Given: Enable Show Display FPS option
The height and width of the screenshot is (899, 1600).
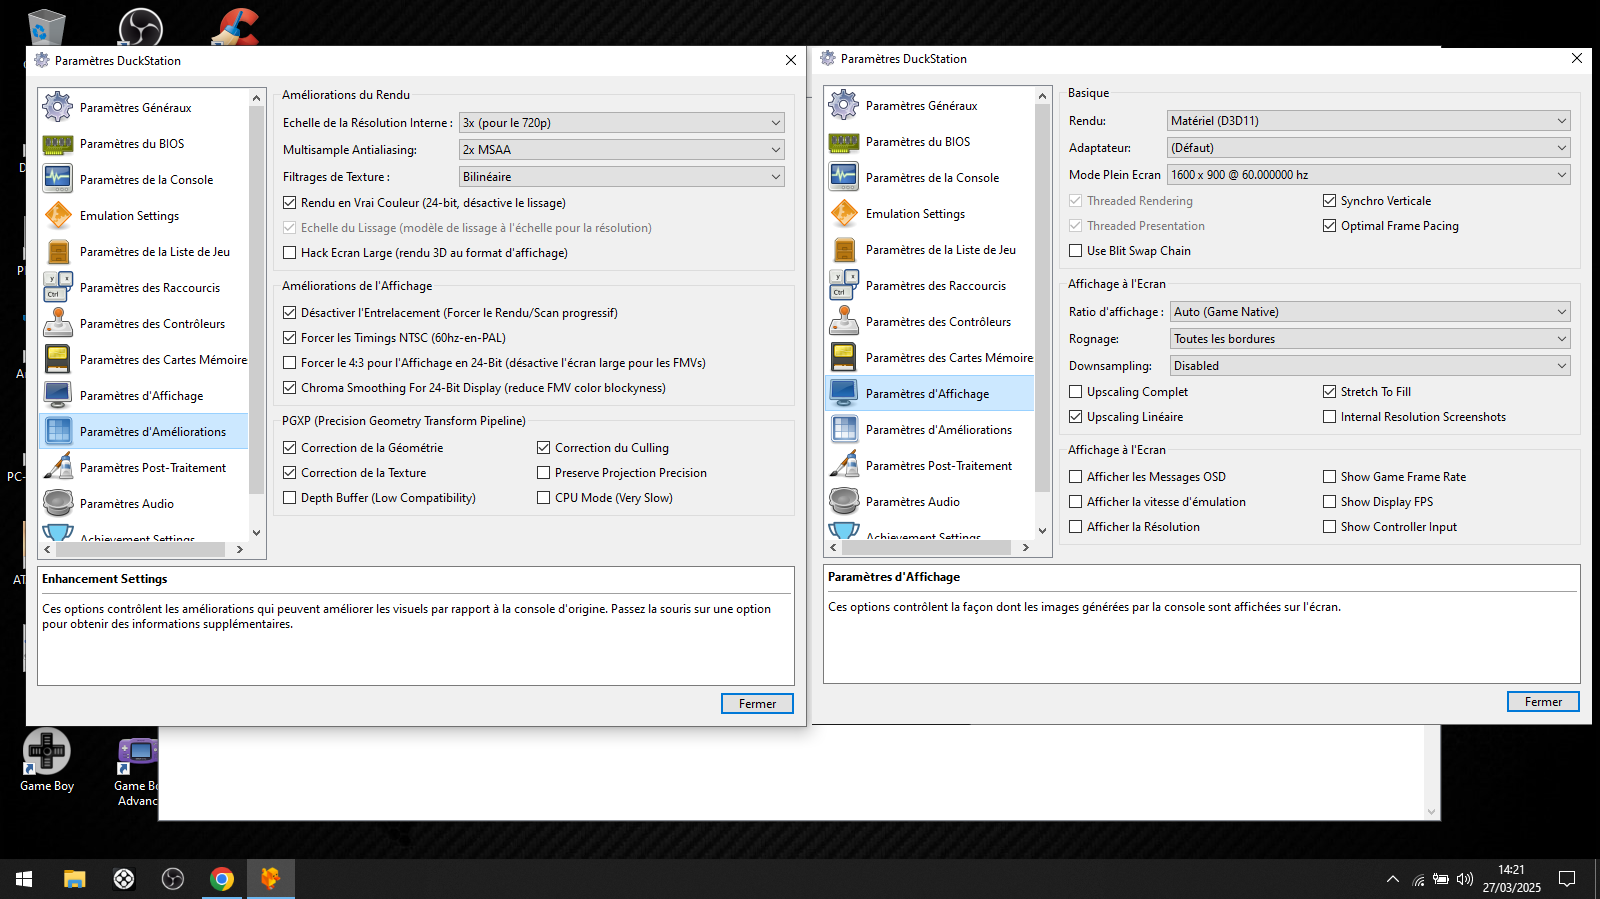Looking at the screenshot, I should 1329,502.
